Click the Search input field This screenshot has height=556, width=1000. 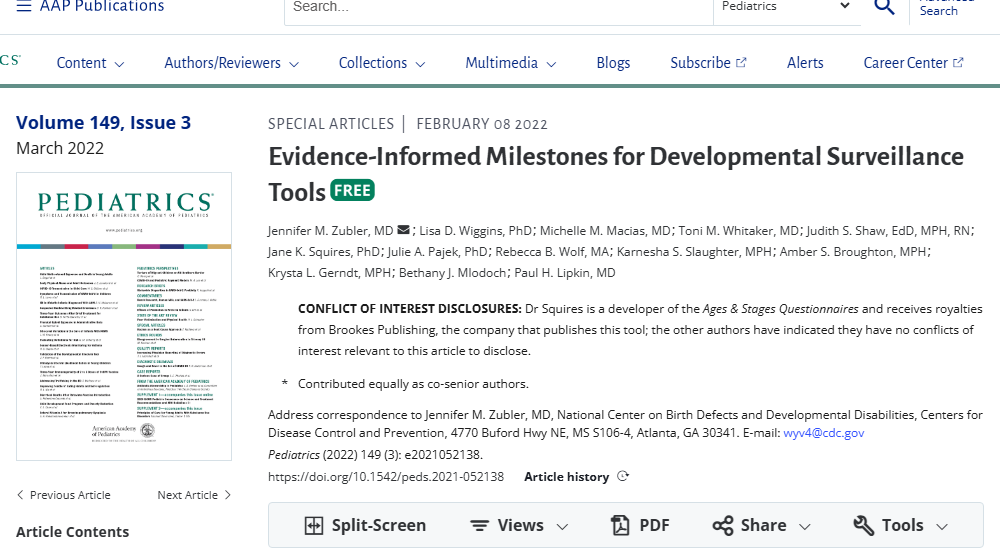click(x=499, y=8)
